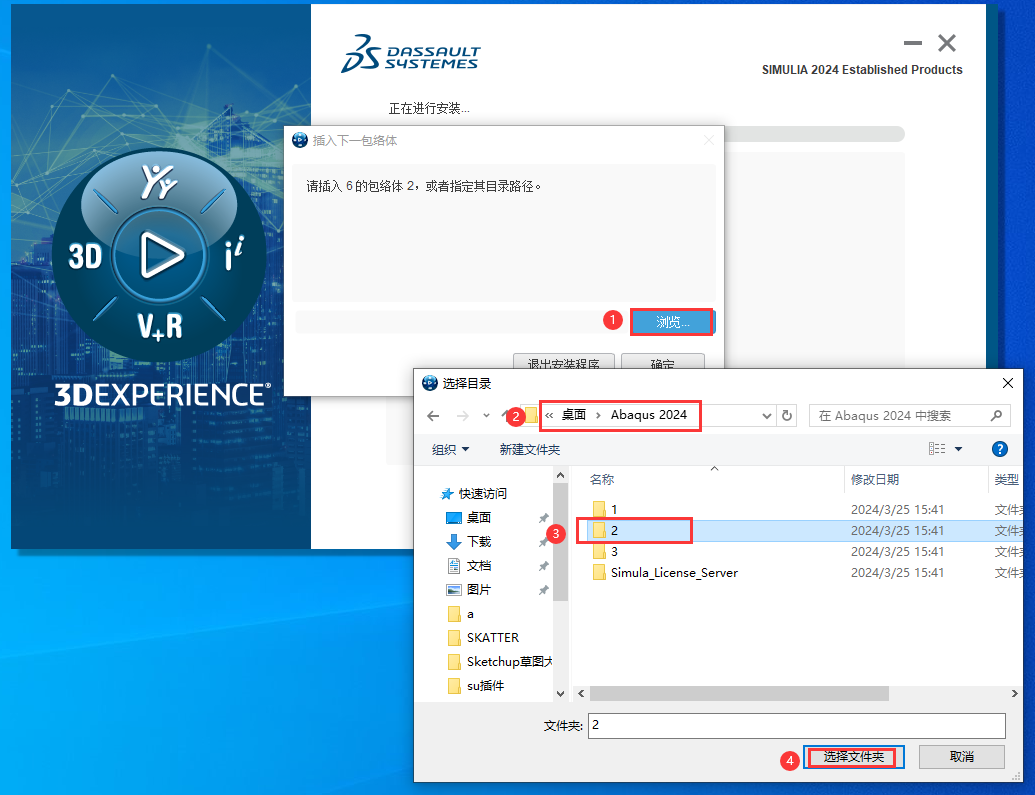The image size is (1035, 795).
Task: Open folder a in sidebar
Action: 470,614
